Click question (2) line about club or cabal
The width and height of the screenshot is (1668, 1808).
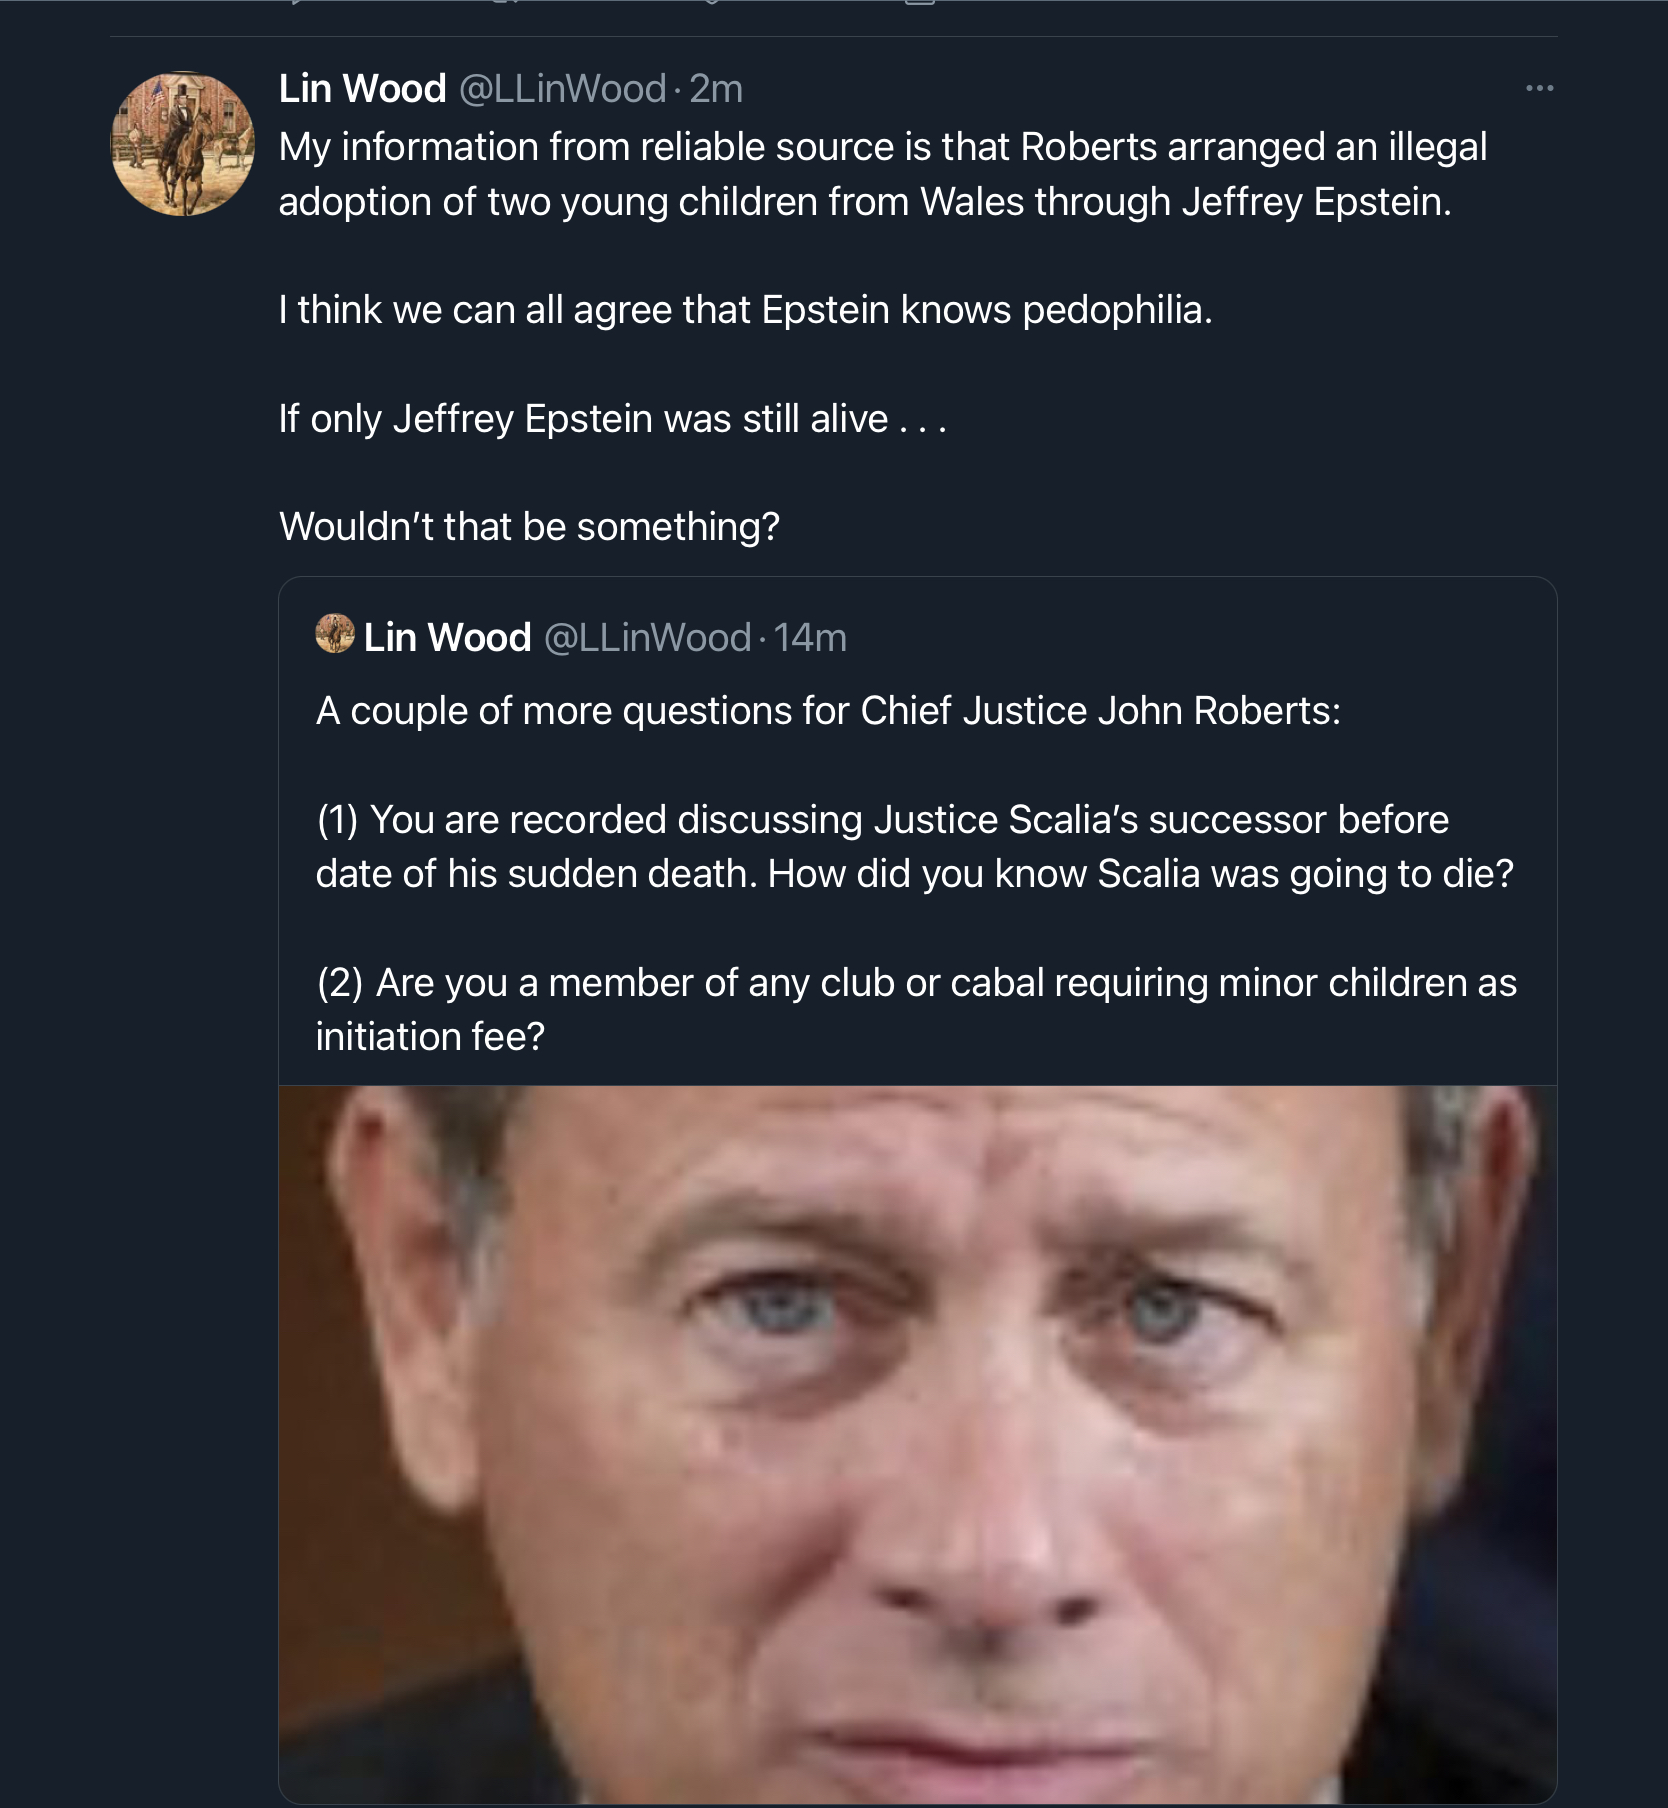pos(916,983)
